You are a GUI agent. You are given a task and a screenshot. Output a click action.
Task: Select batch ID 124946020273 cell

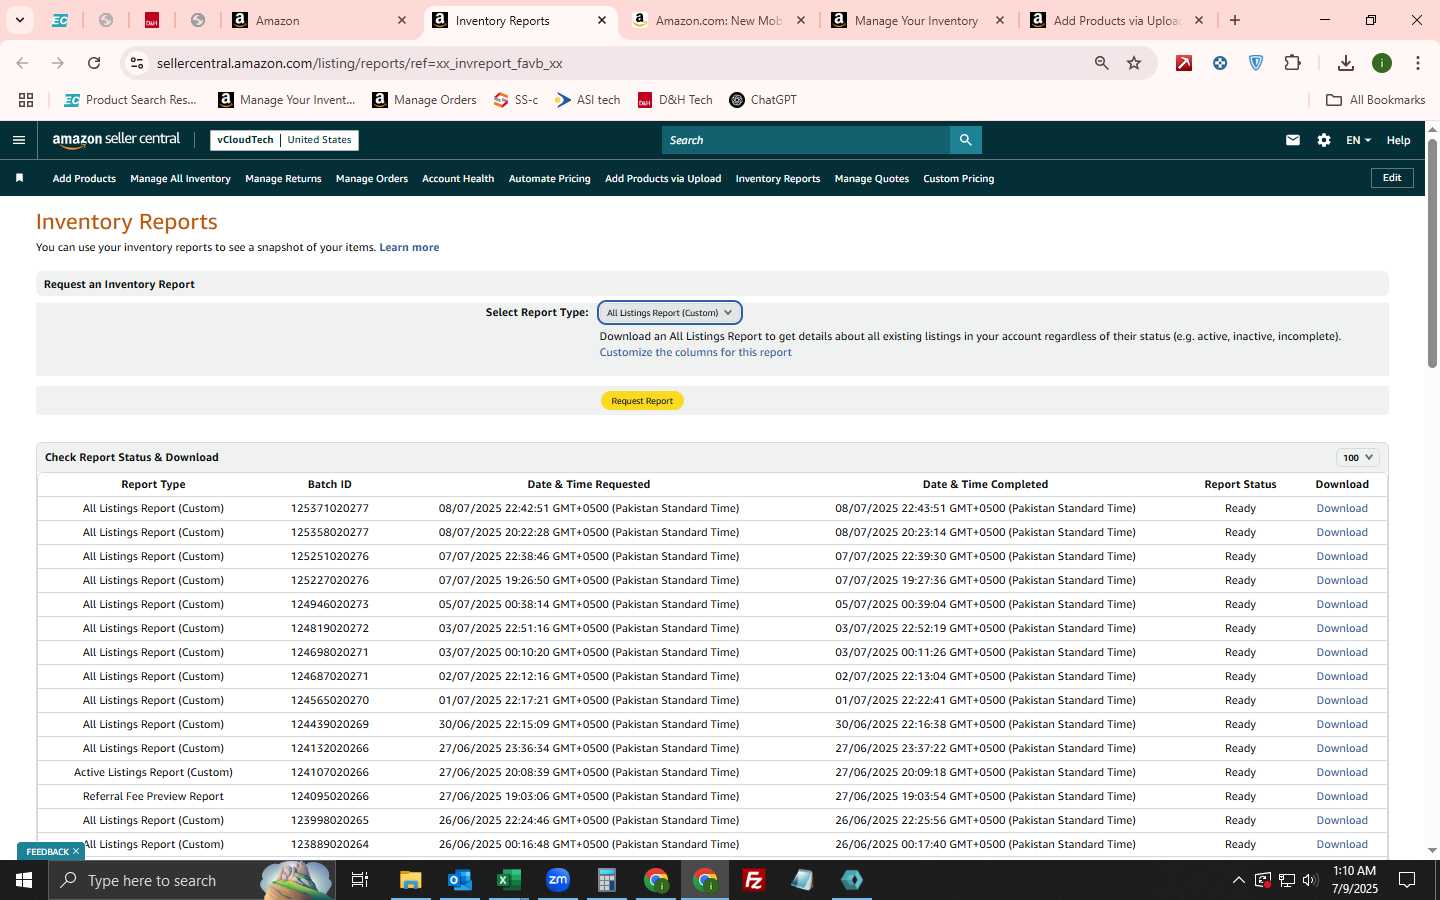pos(330,604)
